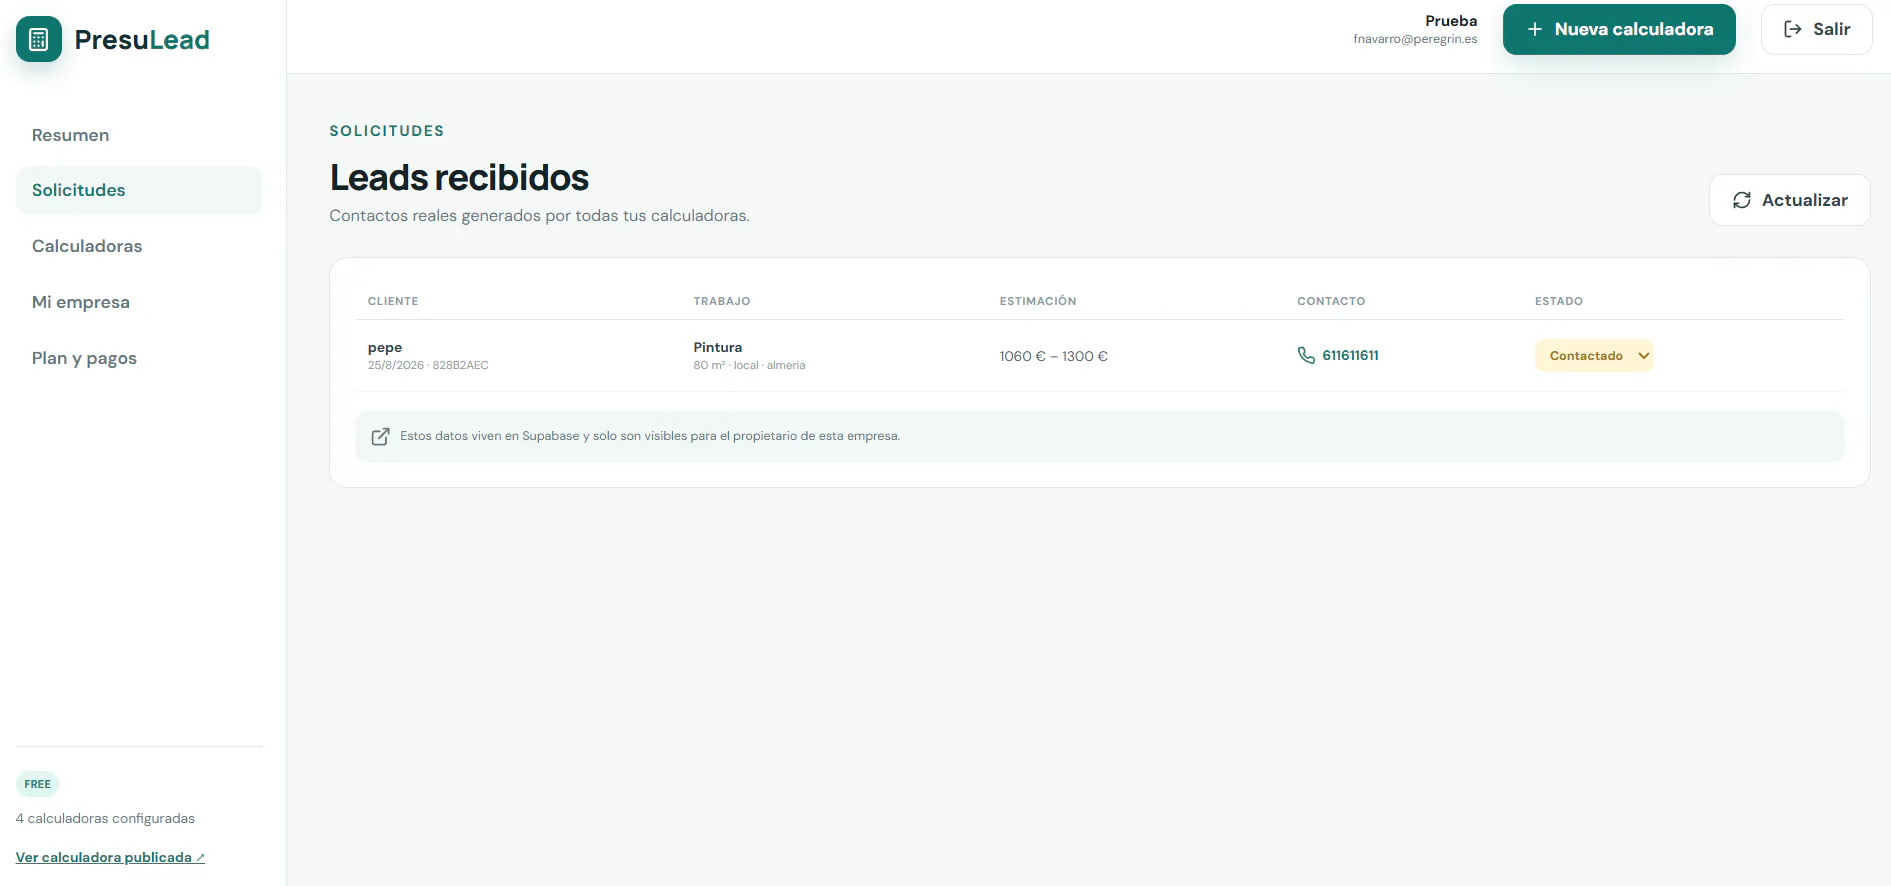Click the FREE plan badge
Screen dimensions: 1891x886
pyautogui.click(x=38, y=784)
